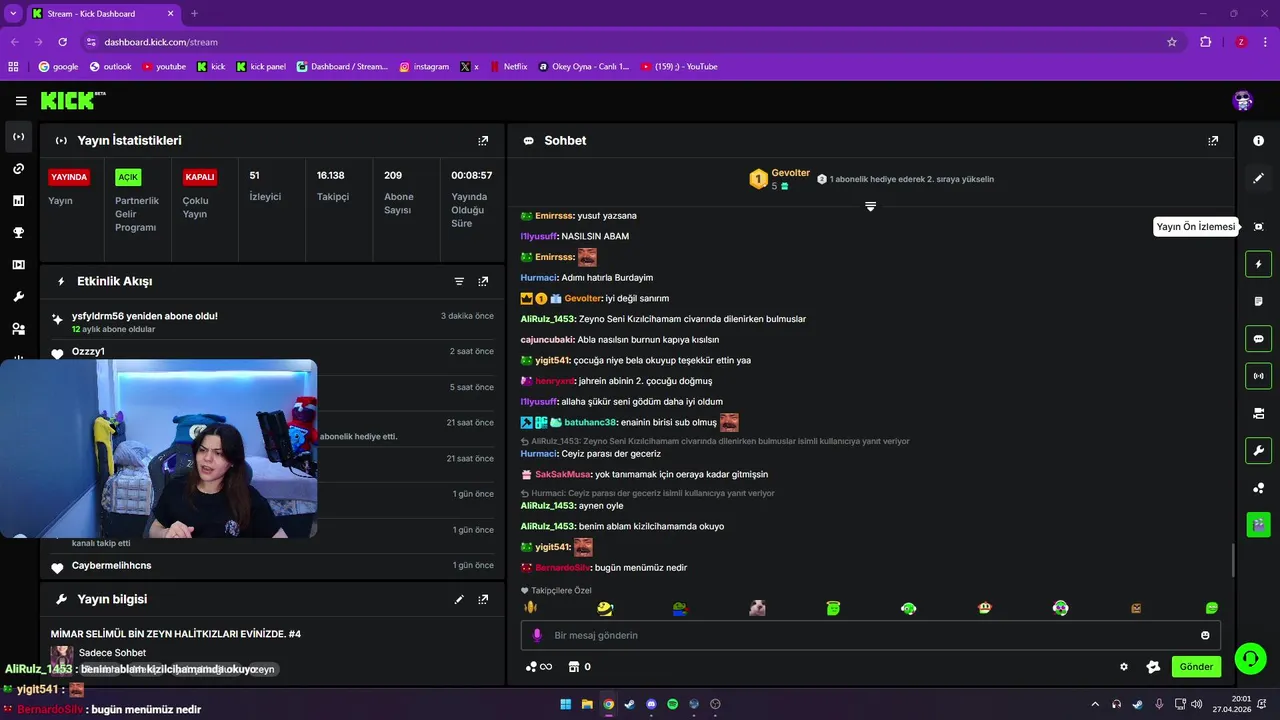The image size is (1280, 720).
Task: Click the Caybermelihhcns follow event
Action: point(272,566)
